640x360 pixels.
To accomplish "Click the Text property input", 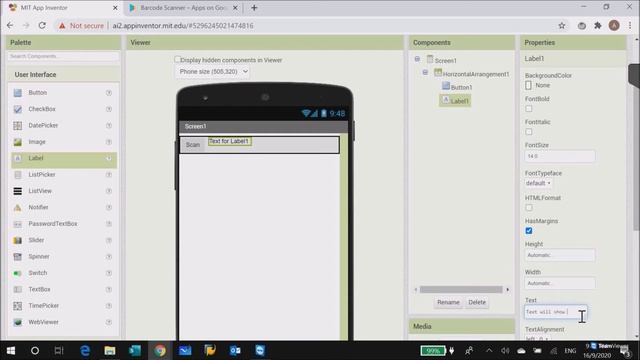I will (556, 312).
